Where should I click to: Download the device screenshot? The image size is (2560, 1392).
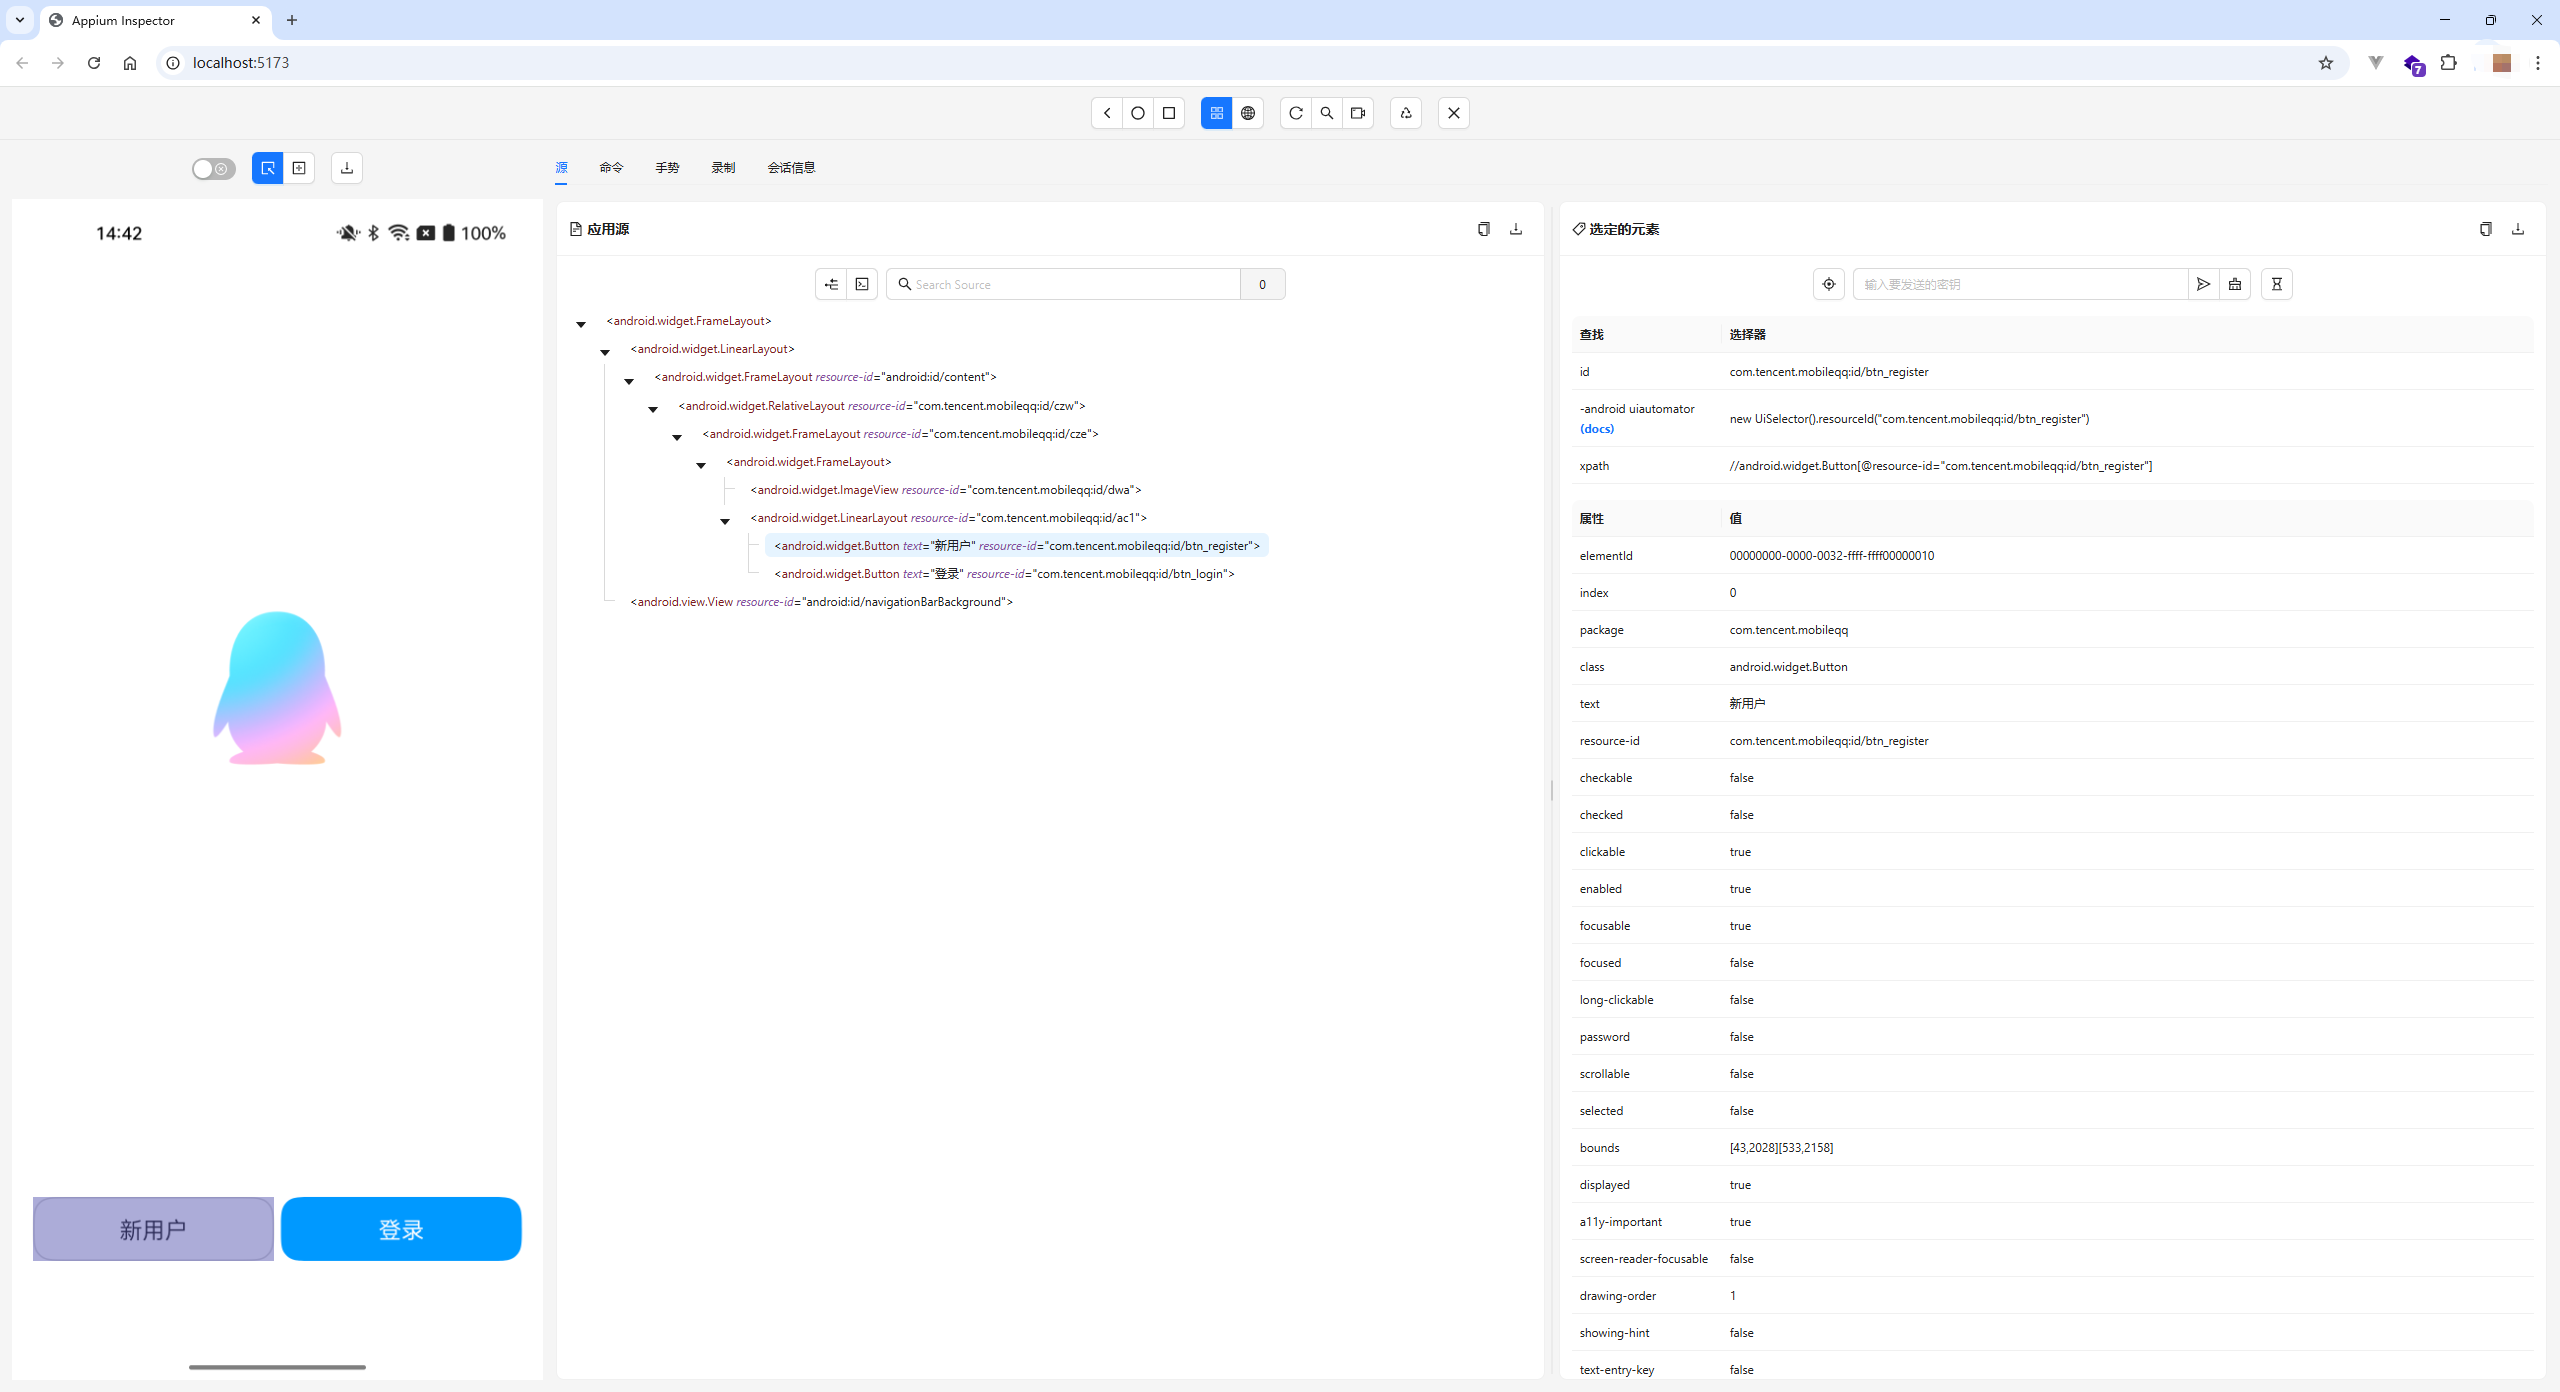pos(346,168)
